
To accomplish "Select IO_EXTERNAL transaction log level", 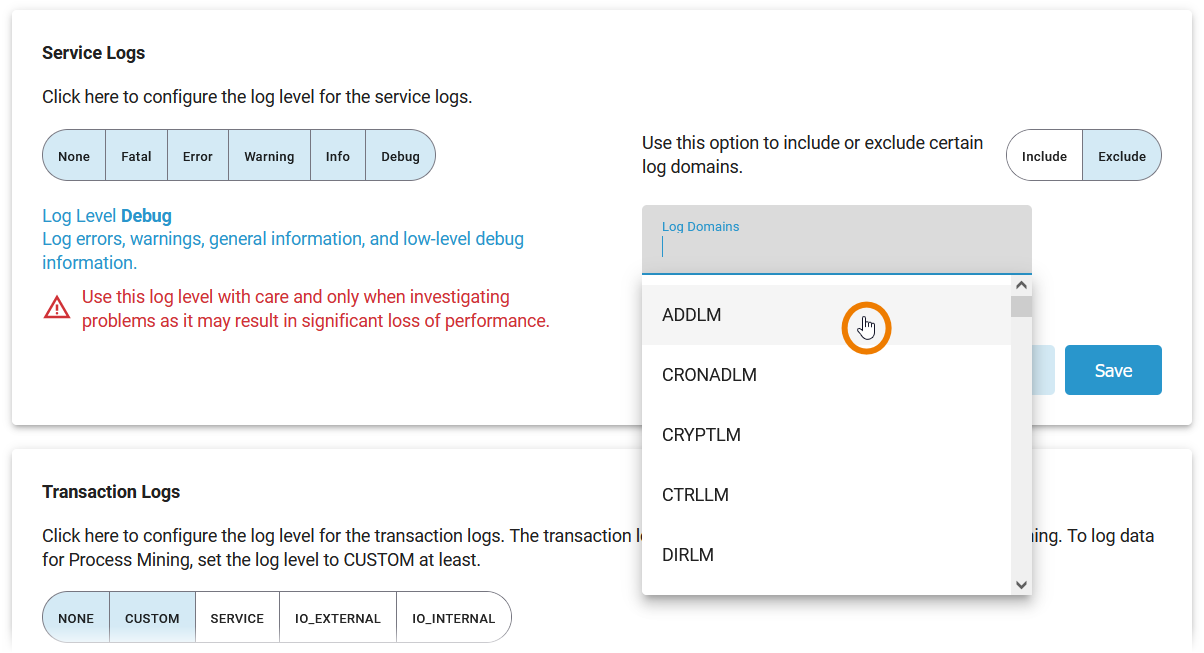I will [x=337, y=618].
